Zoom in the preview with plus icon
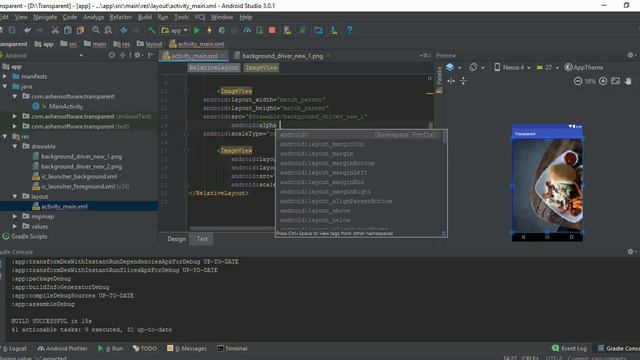Viewport: 640px width, 360px height. [603, 81]
